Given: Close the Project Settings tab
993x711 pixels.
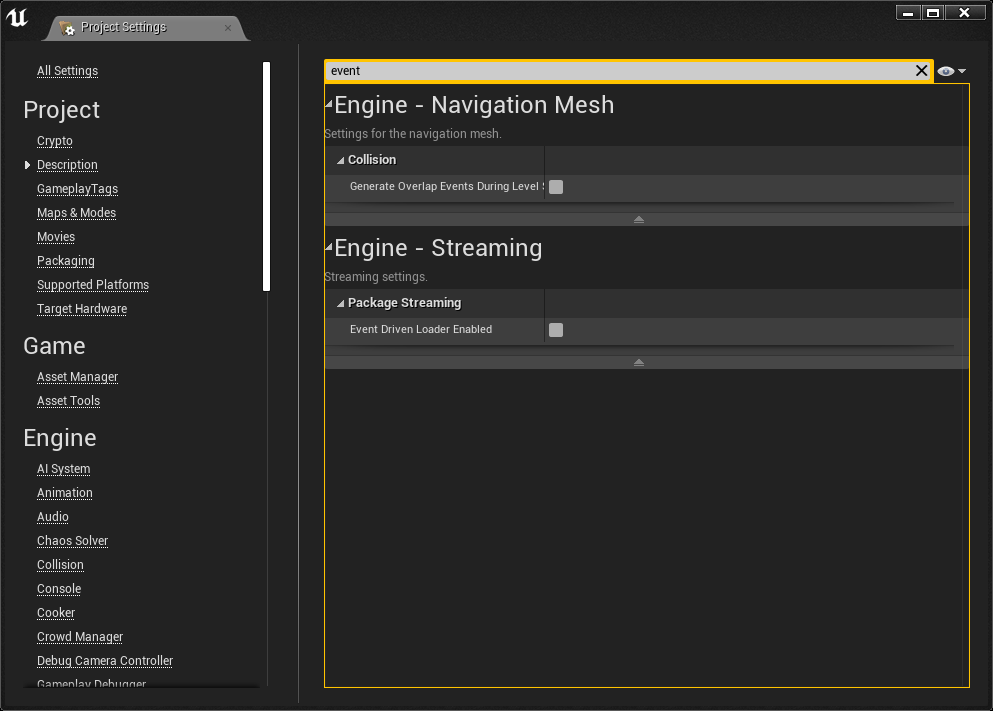Looking at the screenshot, I should 228,28.
